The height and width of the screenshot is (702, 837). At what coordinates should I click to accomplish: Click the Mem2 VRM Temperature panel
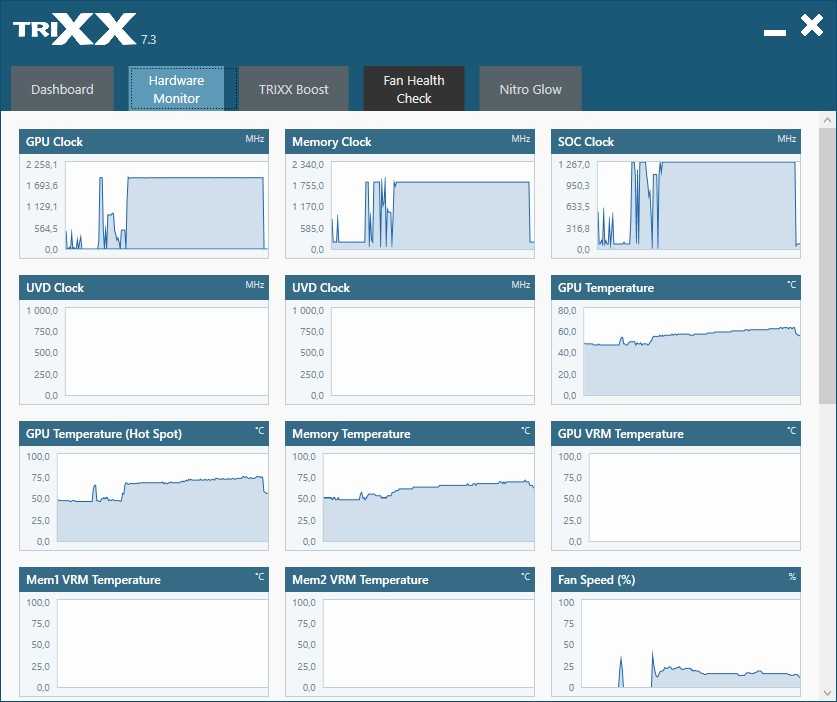point(428,644)
